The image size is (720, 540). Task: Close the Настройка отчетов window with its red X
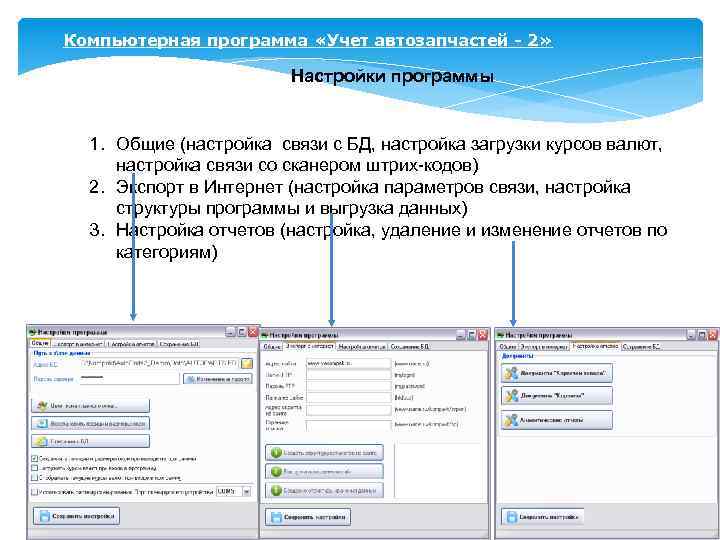713,335
